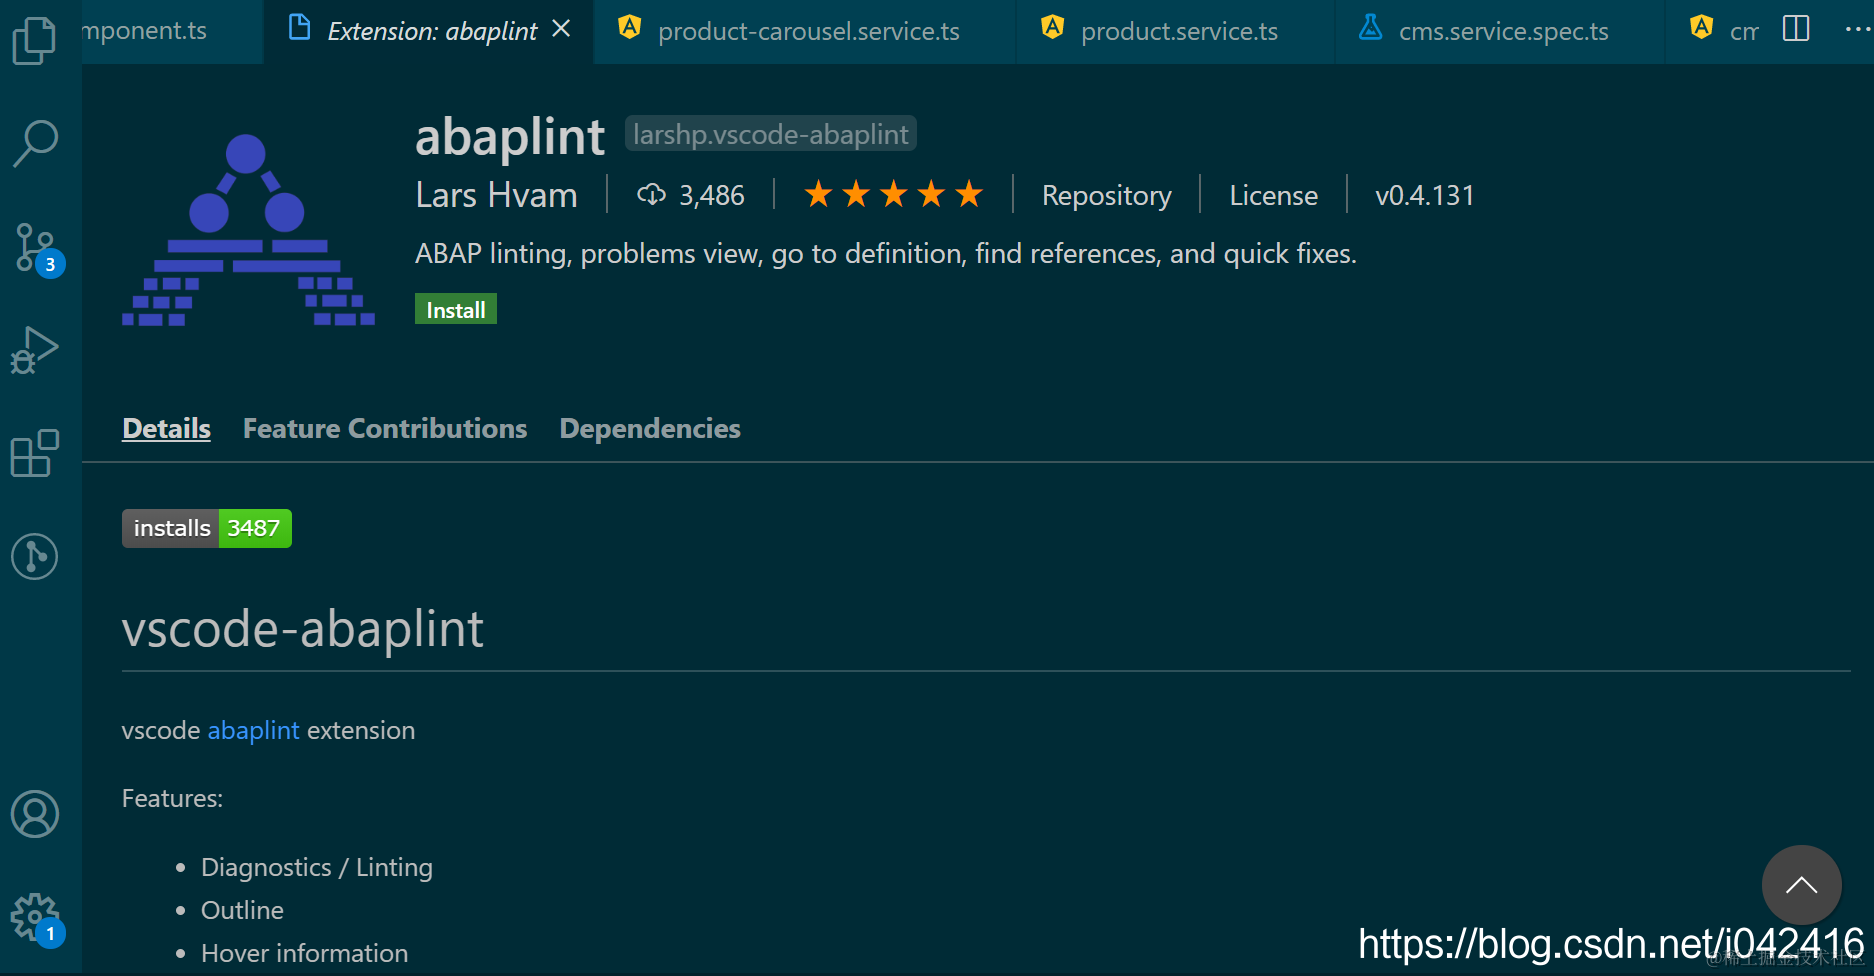Viewport: 1874px width, 976px height.
Task: Click the abaplint extension title
Action: pos(510,137)
